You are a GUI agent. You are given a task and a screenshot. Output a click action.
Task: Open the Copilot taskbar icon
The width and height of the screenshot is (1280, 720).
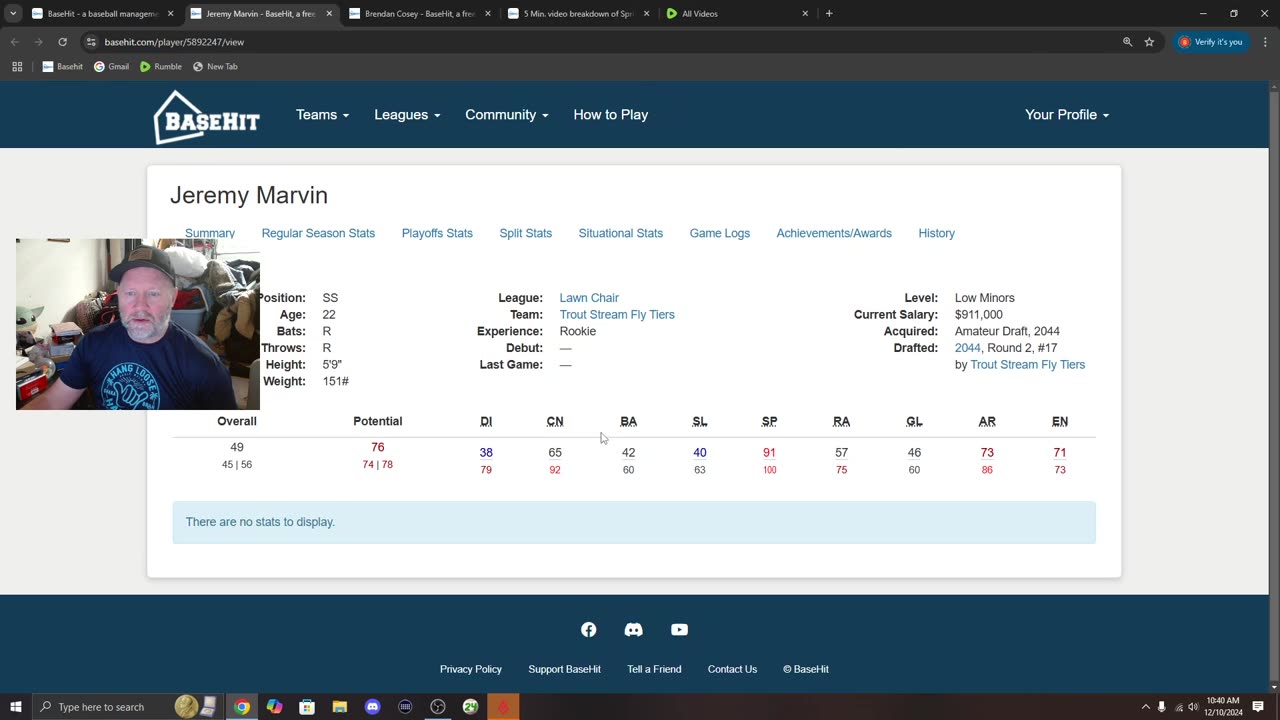[274, 707]
